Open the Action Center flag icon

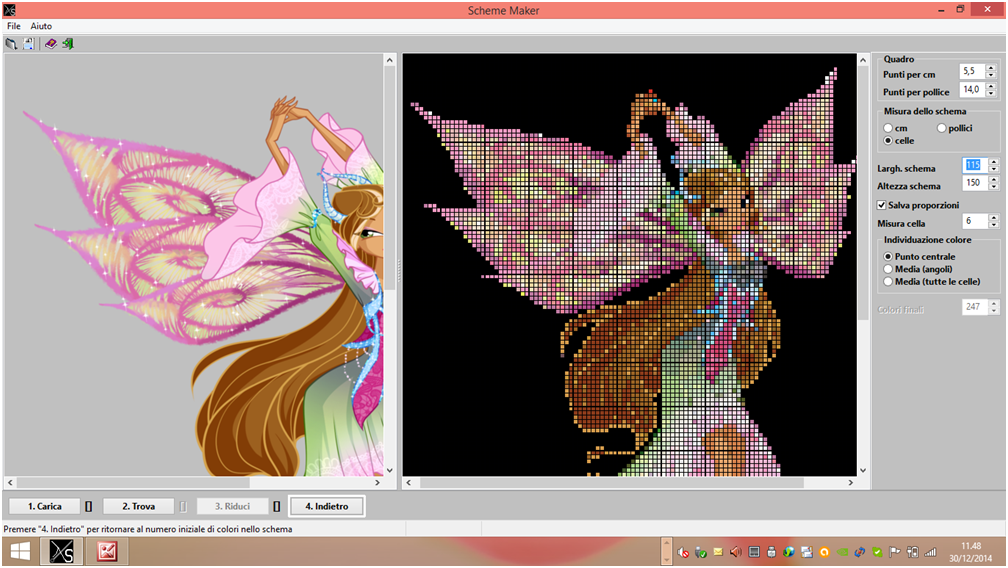[x=895, y=552]
